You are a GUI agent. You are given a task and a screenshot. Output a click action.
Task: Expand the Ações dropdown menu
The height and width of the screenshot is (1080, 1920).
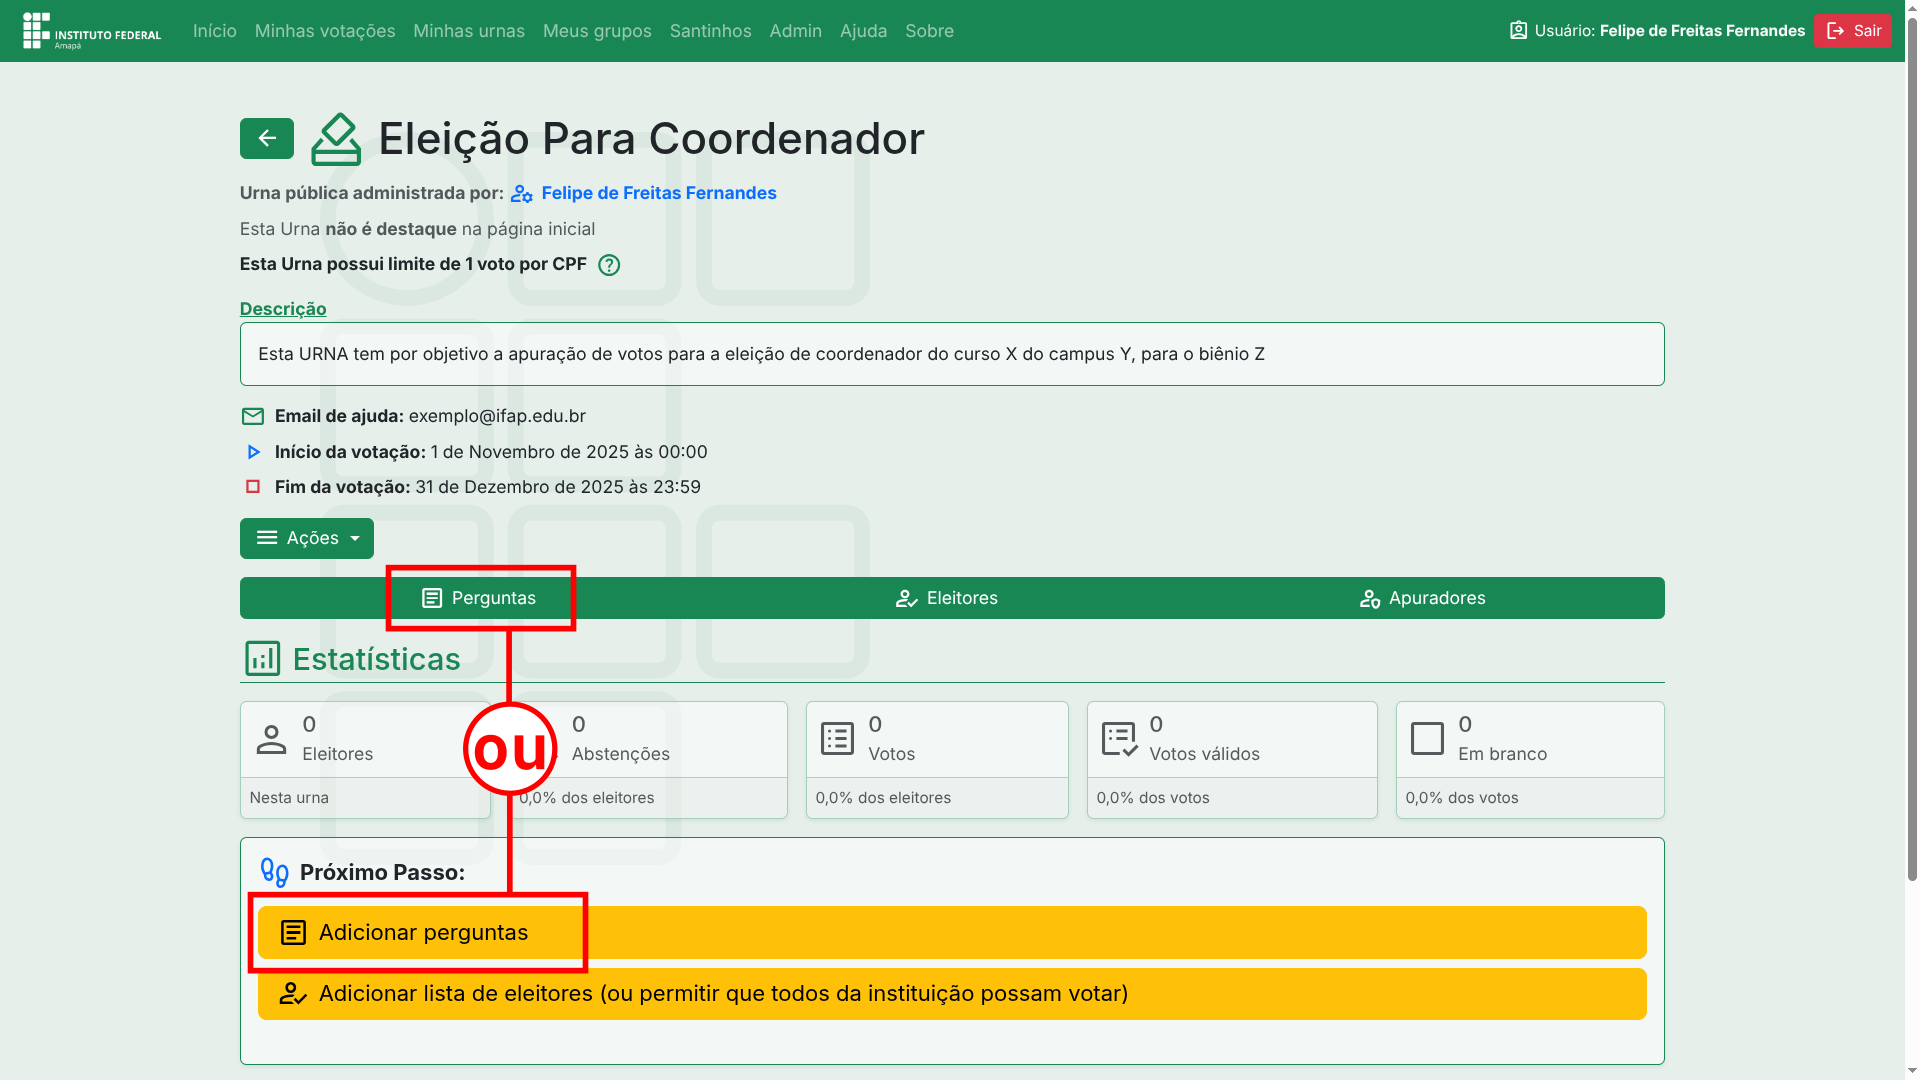[x=306, y=538]
